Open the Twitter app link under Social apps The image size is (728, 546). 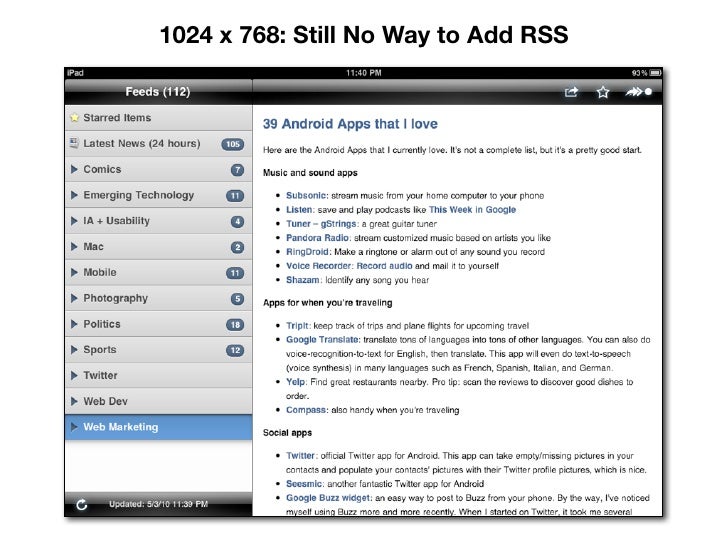(x=300, y=456)
